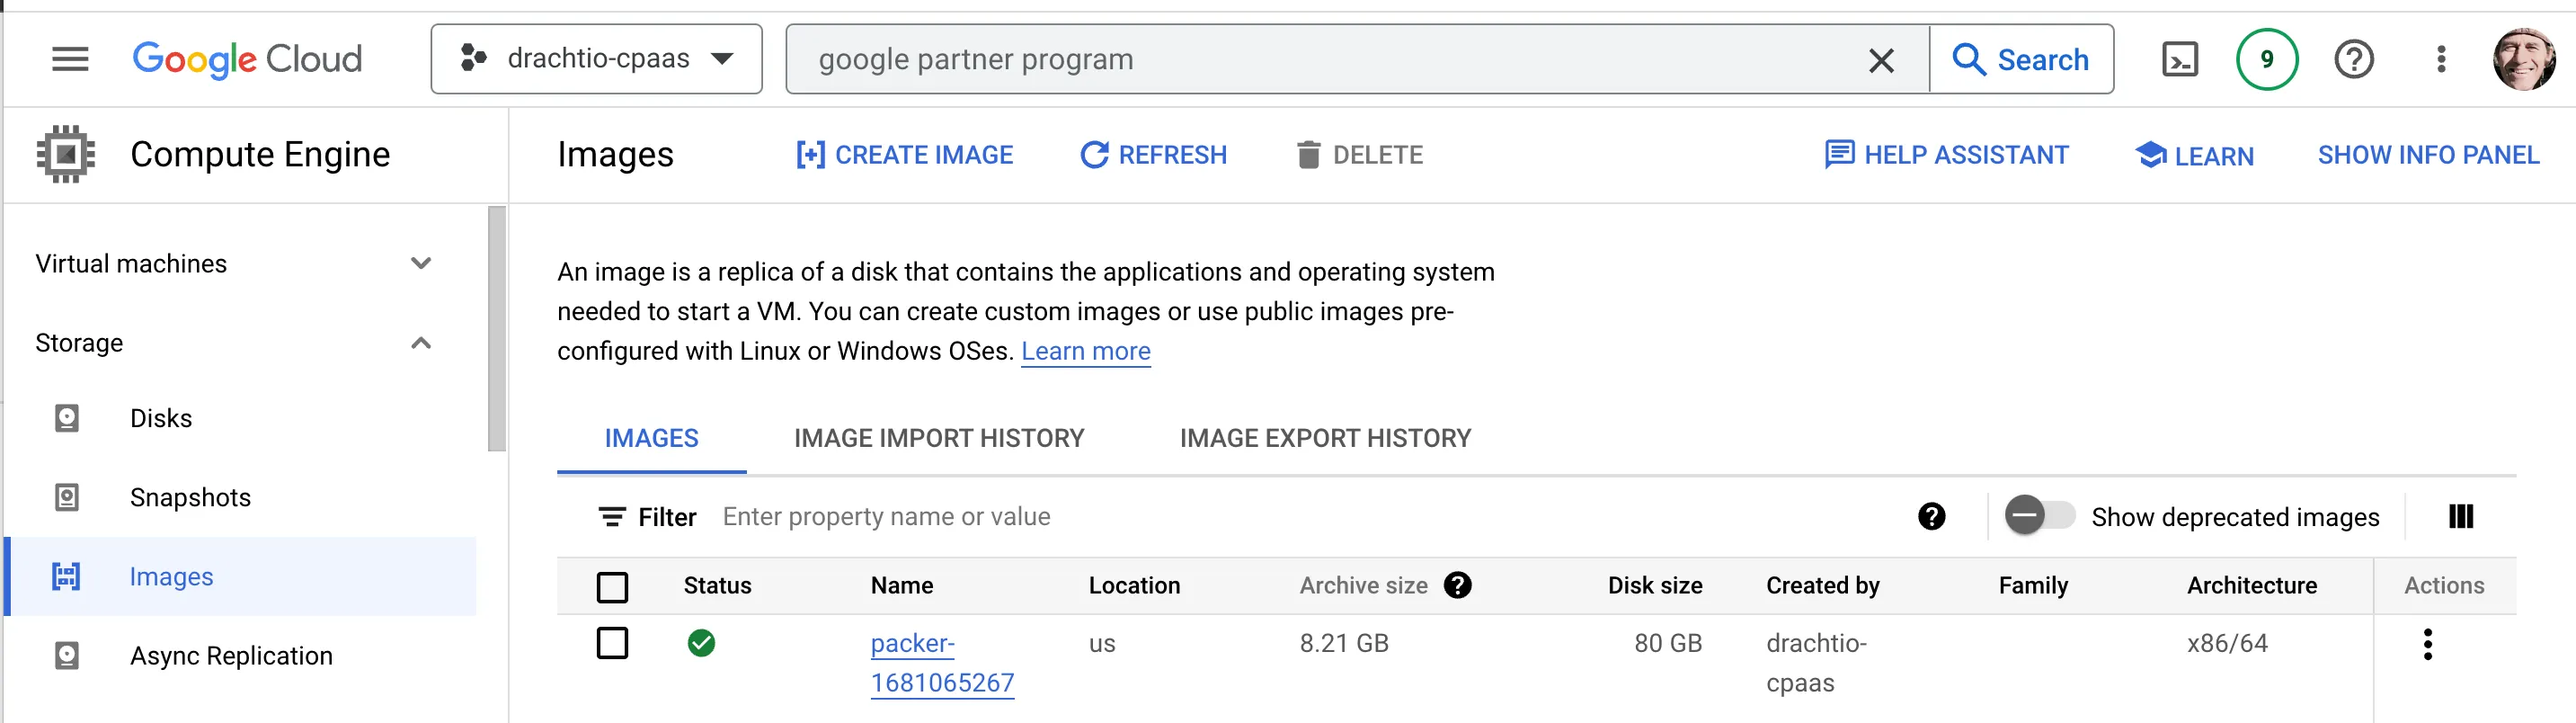The width and height of the screenshot is (2576, 723).
Task: Switch to the Images tab
Action: (x=651, y=438)
